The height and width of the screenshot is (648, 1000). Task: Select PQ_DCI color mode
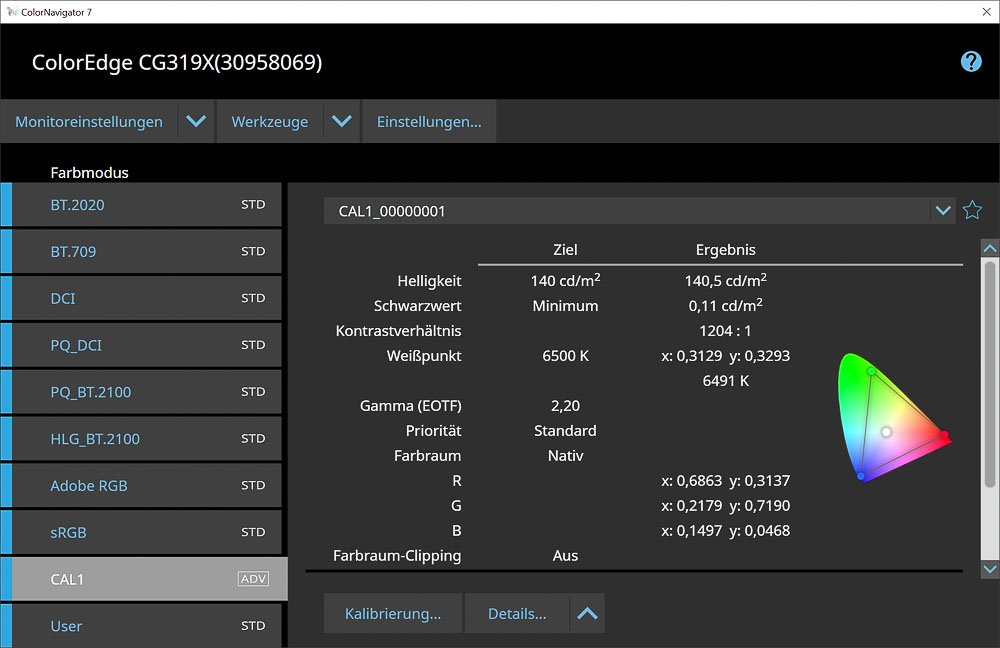pyautogui.click(x=141, y=345)
